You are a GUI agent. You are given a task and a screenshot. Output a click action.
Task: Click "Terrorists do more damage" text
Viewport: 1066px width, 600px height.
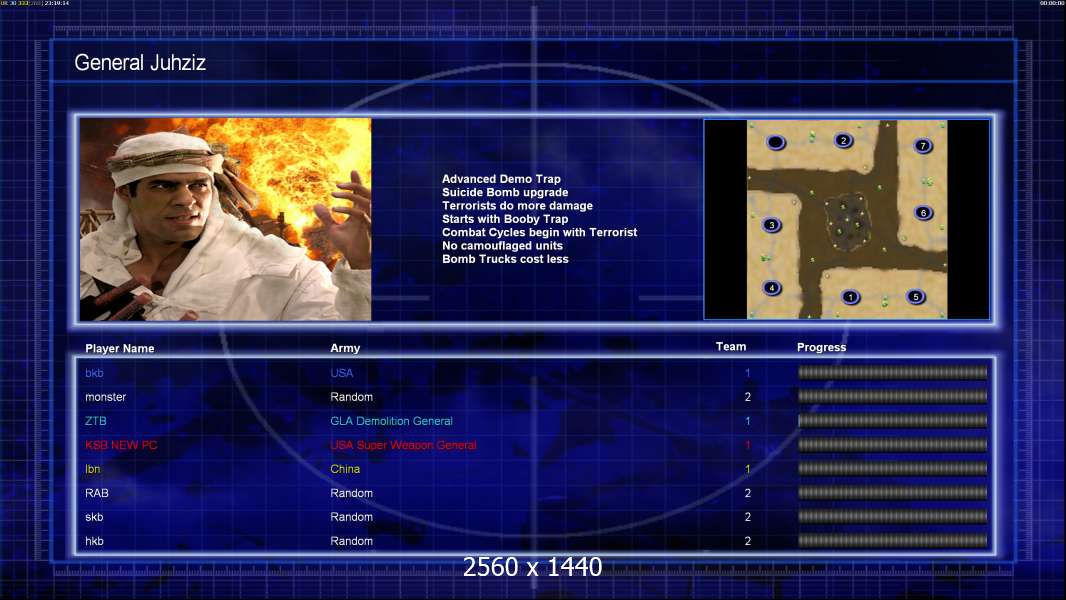[x=517, y=206]
